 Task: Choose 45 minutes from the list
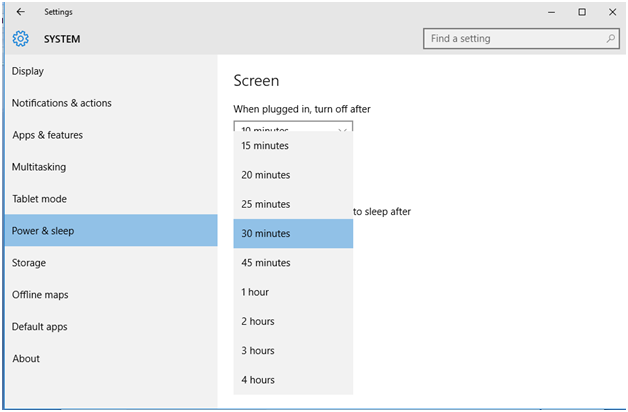click(x=292, y=263)
